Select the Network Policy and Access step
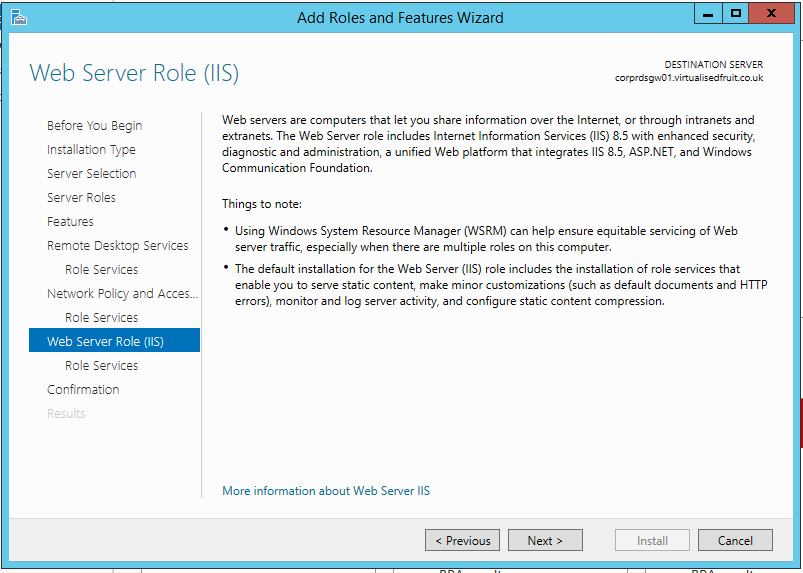This screenshot has height=573, width=803. click(x=122, y=293)
